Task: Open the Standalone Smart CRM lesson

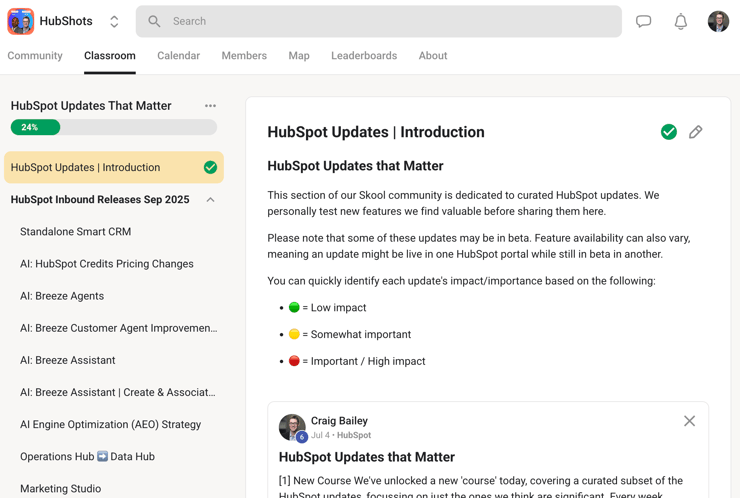Action: click(76, 232)
